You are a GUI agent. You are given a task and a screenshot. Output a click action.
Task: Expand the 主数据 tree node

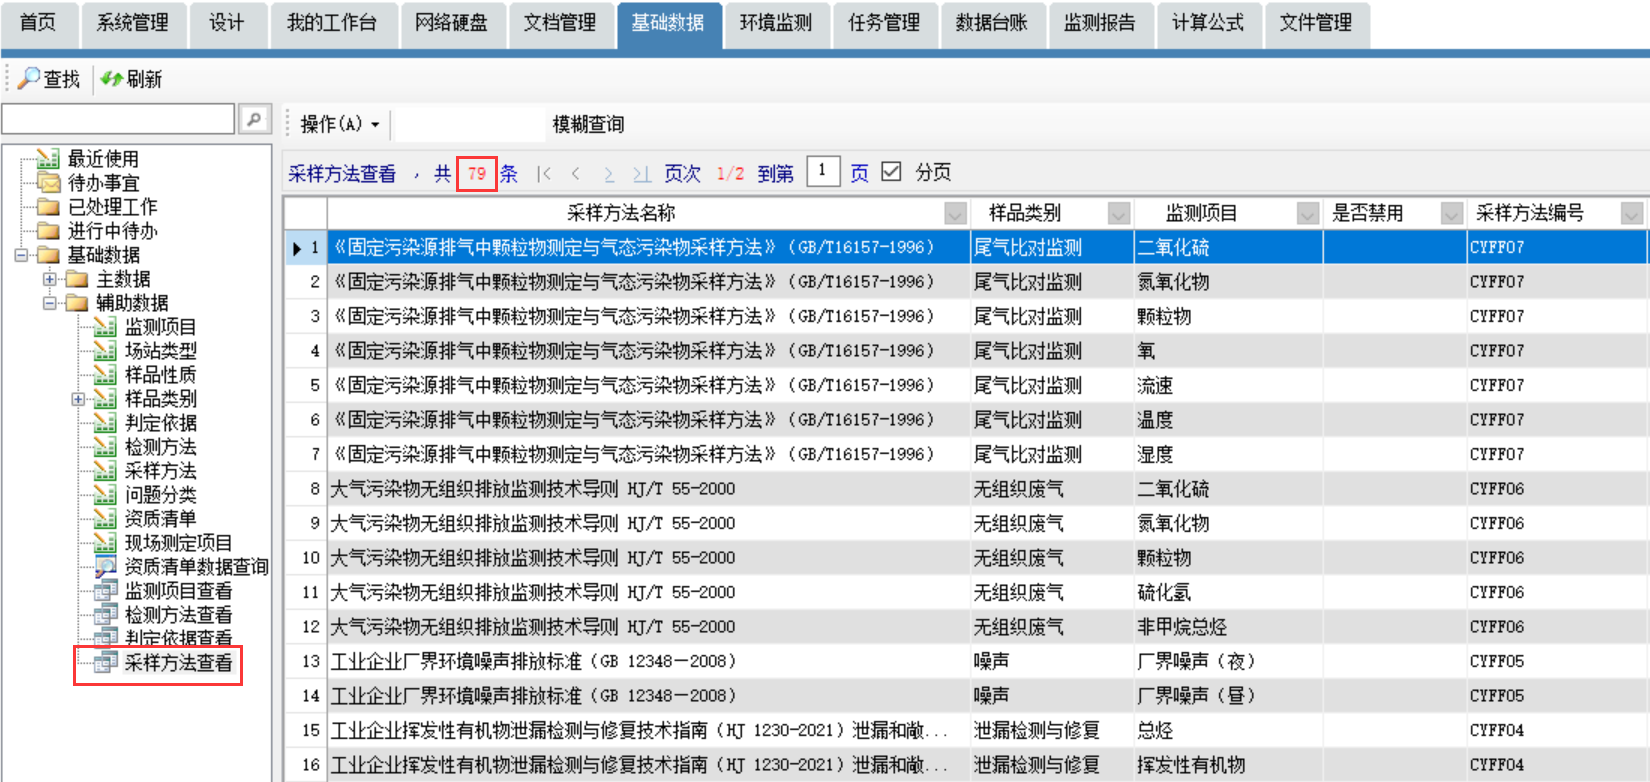pyautogui.click(x=49, y=279)
